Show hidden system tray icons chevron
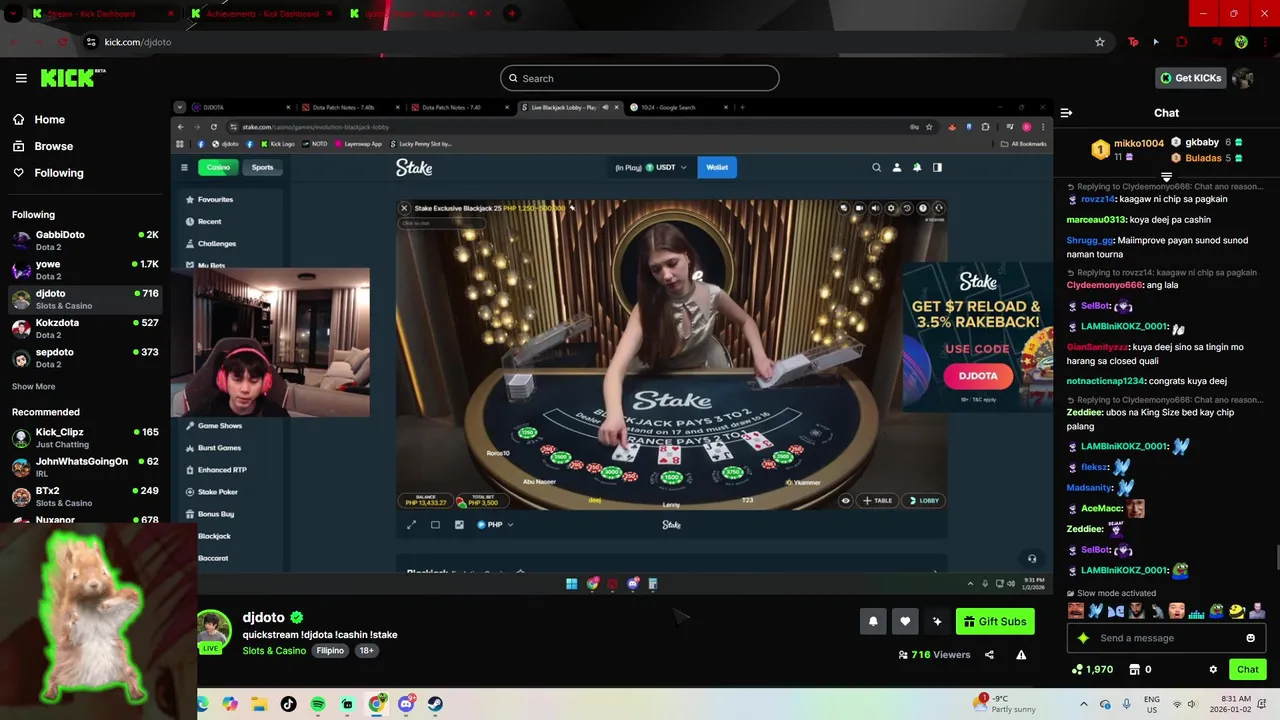The image size is (1280, 720). [x=1083, y=704]
